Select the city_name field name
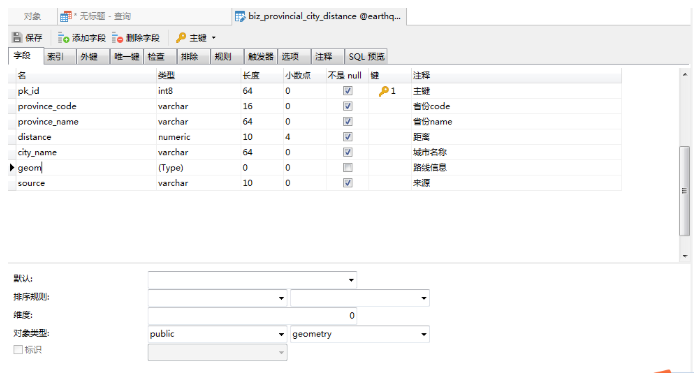This screenshot has height=379, width=696. (37, 152)
